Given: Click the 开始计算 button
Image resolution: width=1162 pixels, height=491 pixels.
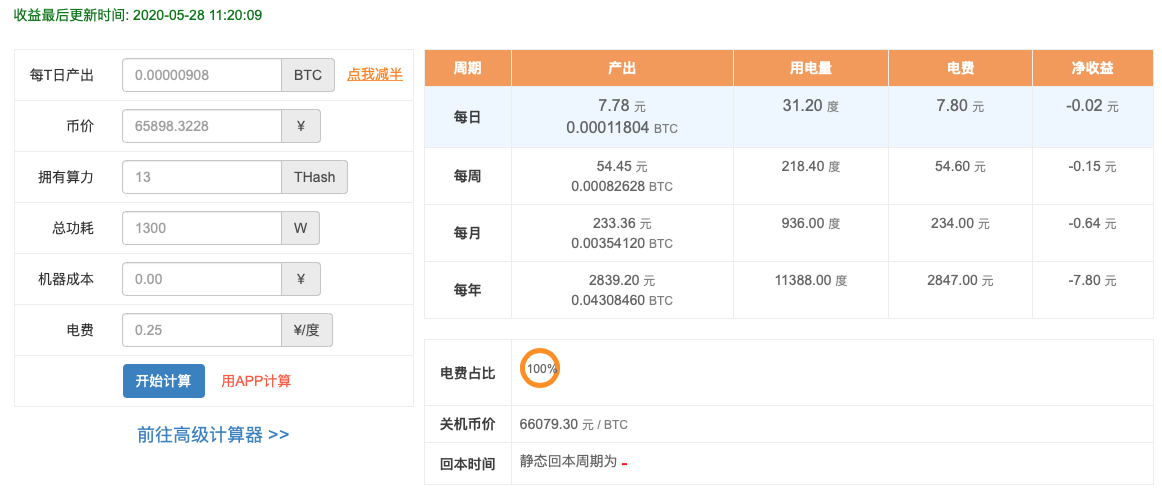Looking at the screenshot, I should coord(164,381).
